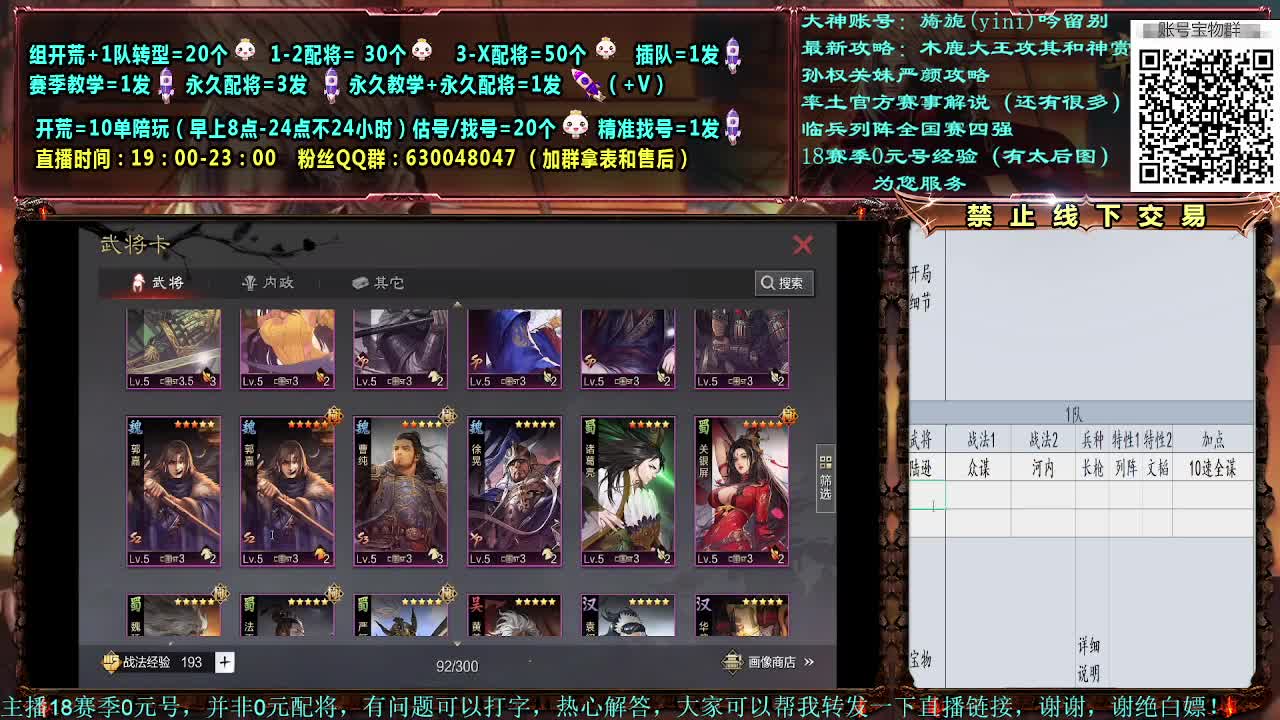Click the 画像商店 shop icon

(x=733, y=662)
